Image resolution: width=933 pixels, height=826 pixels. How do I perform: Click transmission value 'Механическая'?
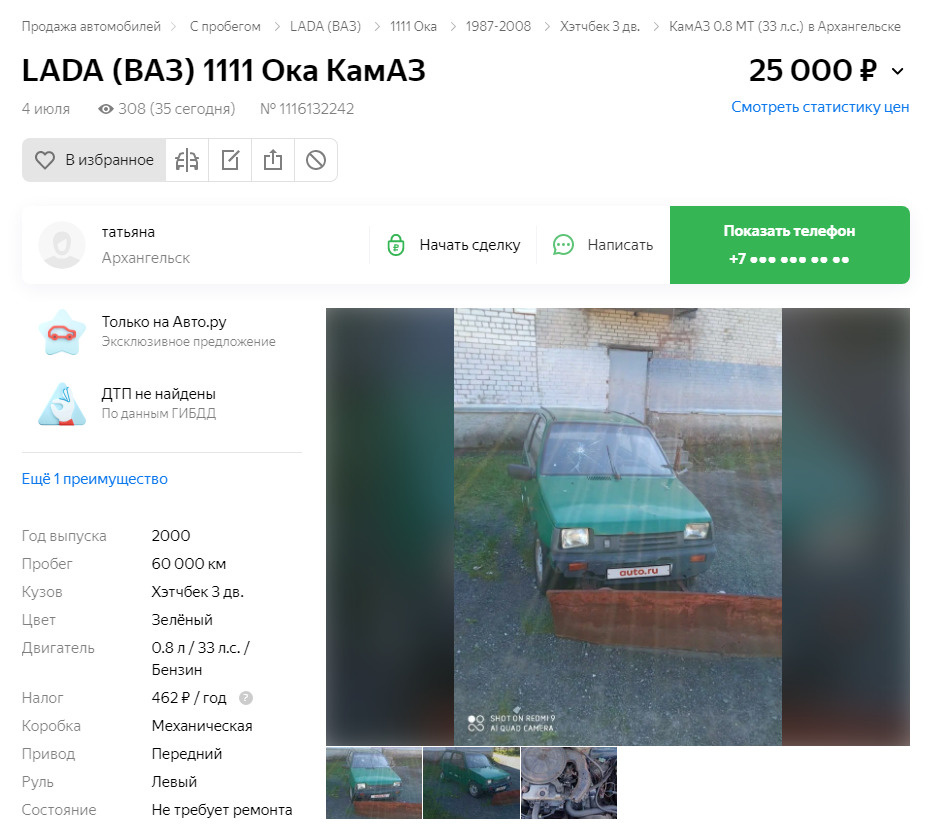202,725
